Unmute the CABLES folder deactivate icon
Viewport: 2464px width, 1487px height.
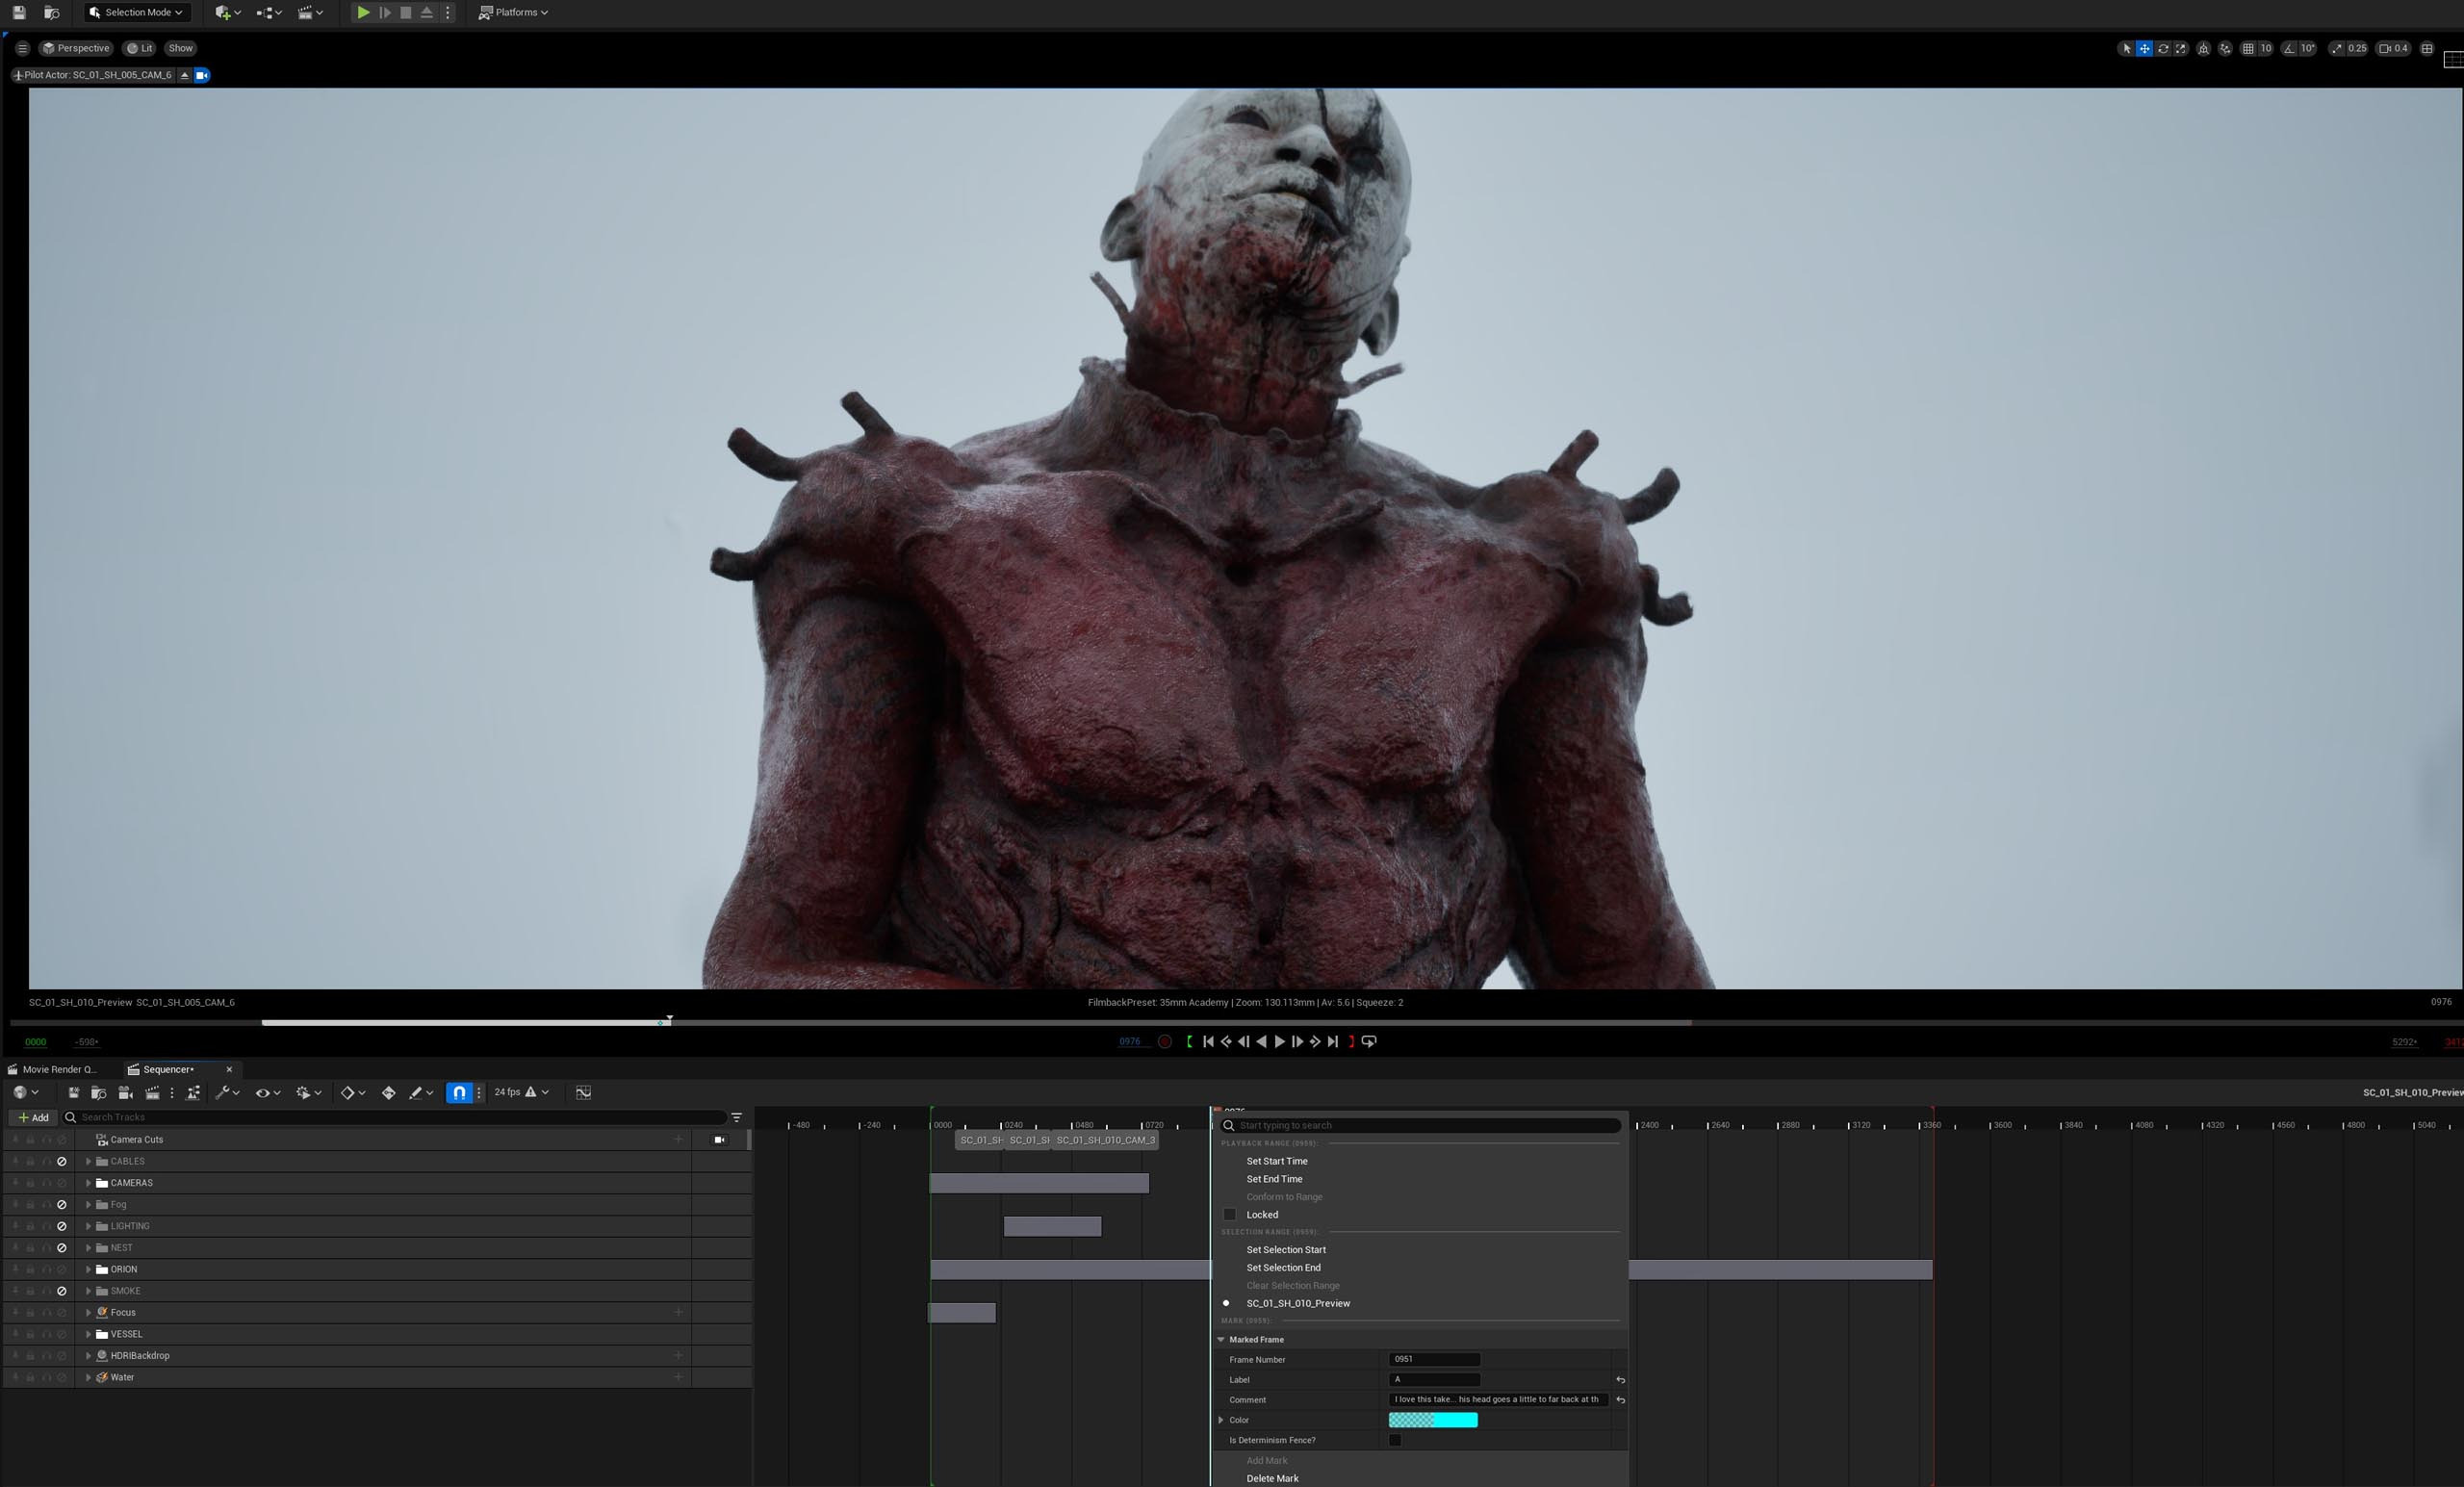62,1161
